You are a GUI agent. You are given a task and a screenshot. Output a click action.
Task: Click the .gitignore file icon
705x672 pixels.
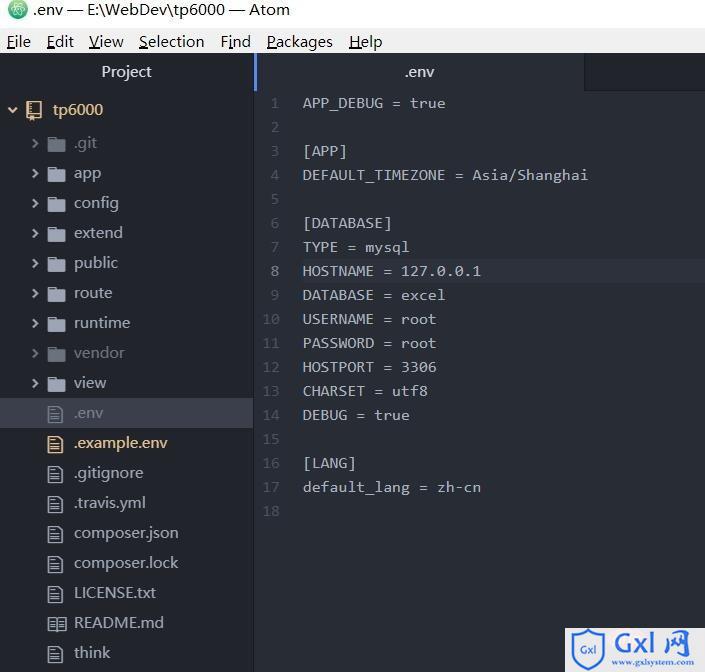pos(55,474)
